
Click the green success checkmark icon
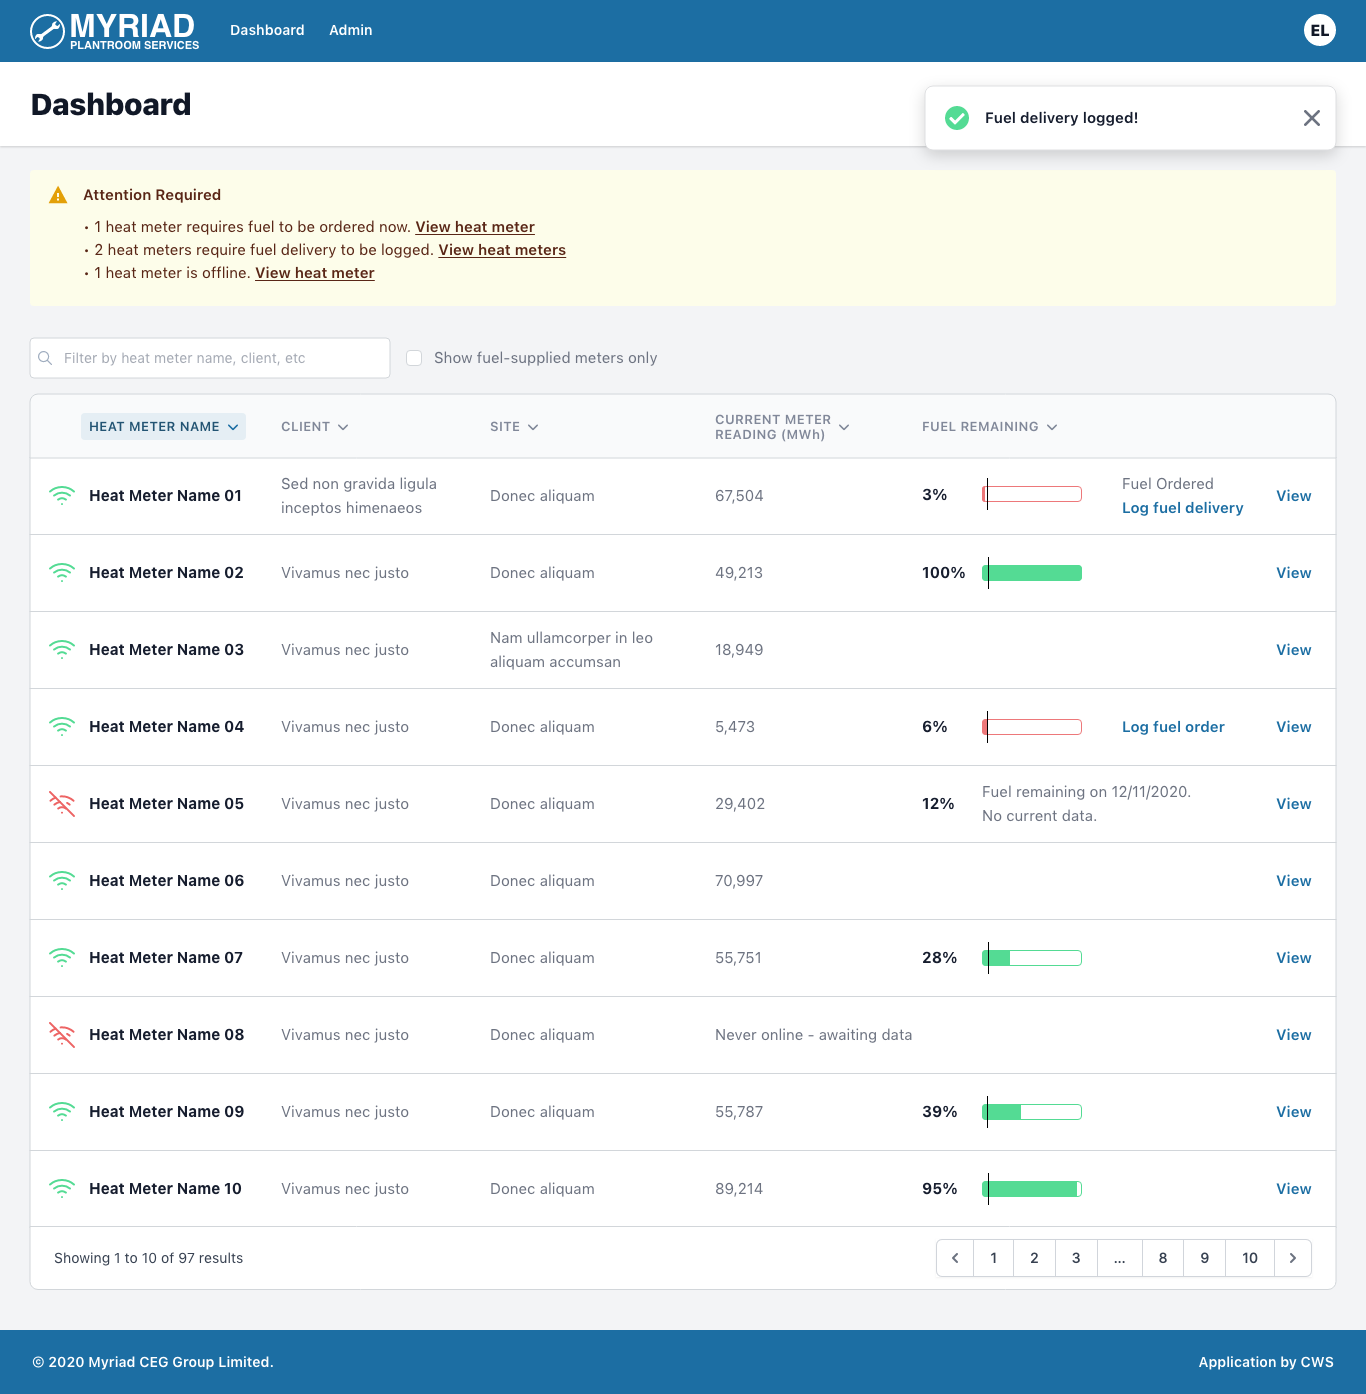click(x=957, y=118)
